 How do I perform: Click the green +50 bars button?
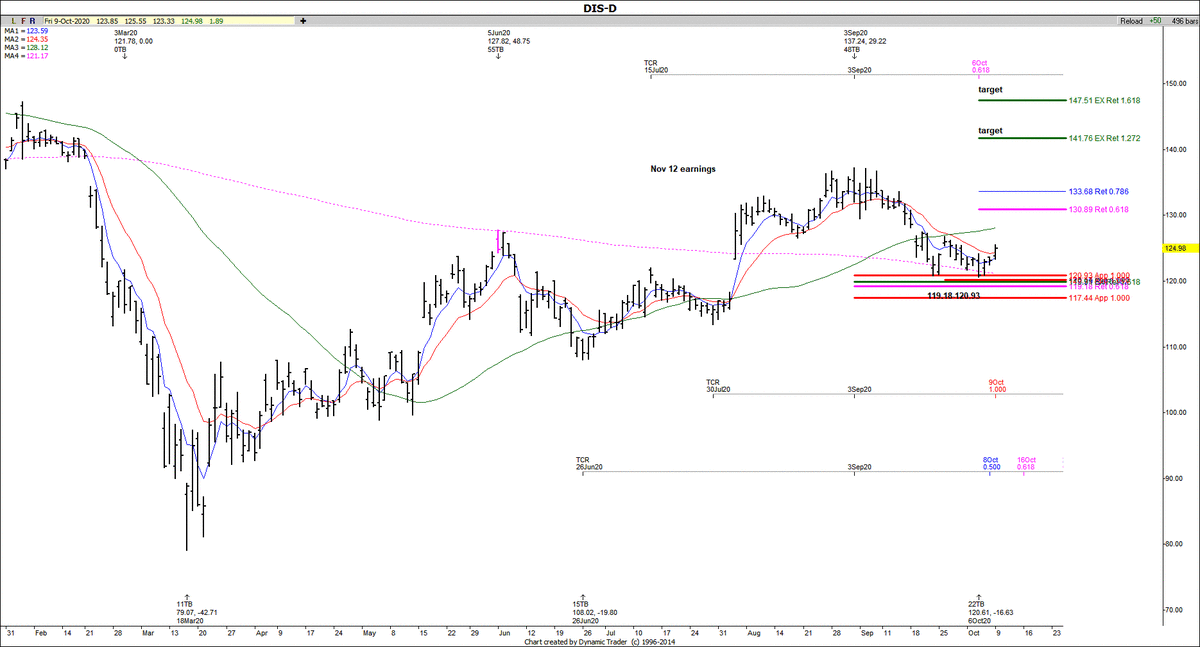point(1156,20)
